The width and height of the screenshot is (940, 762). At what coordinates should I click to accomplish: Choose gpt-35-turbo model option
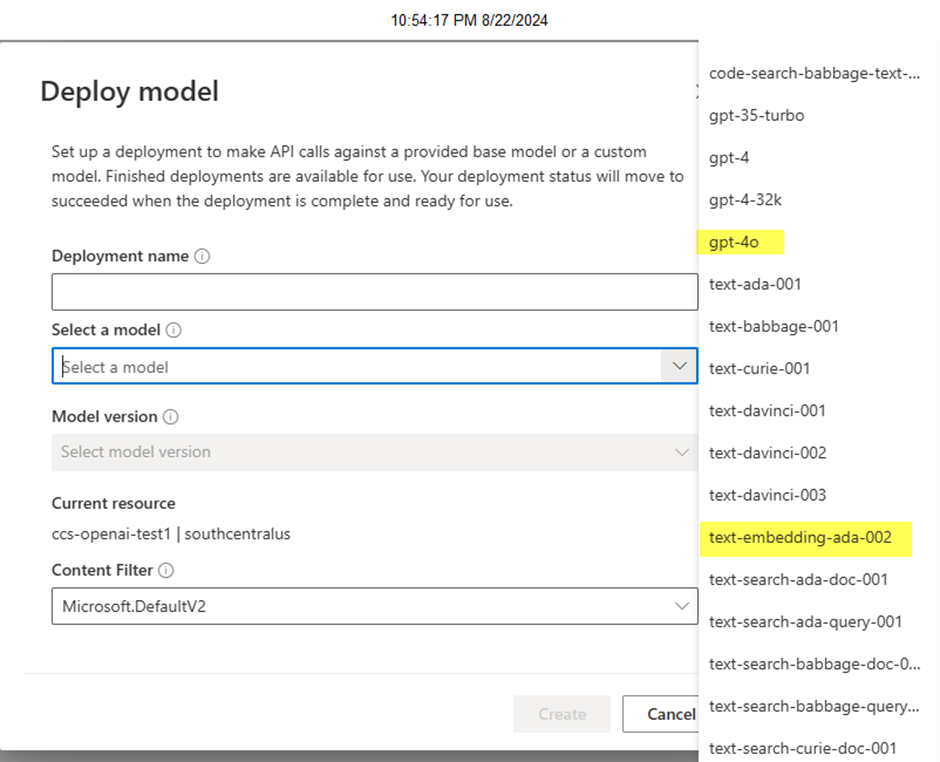pos(757,115)
